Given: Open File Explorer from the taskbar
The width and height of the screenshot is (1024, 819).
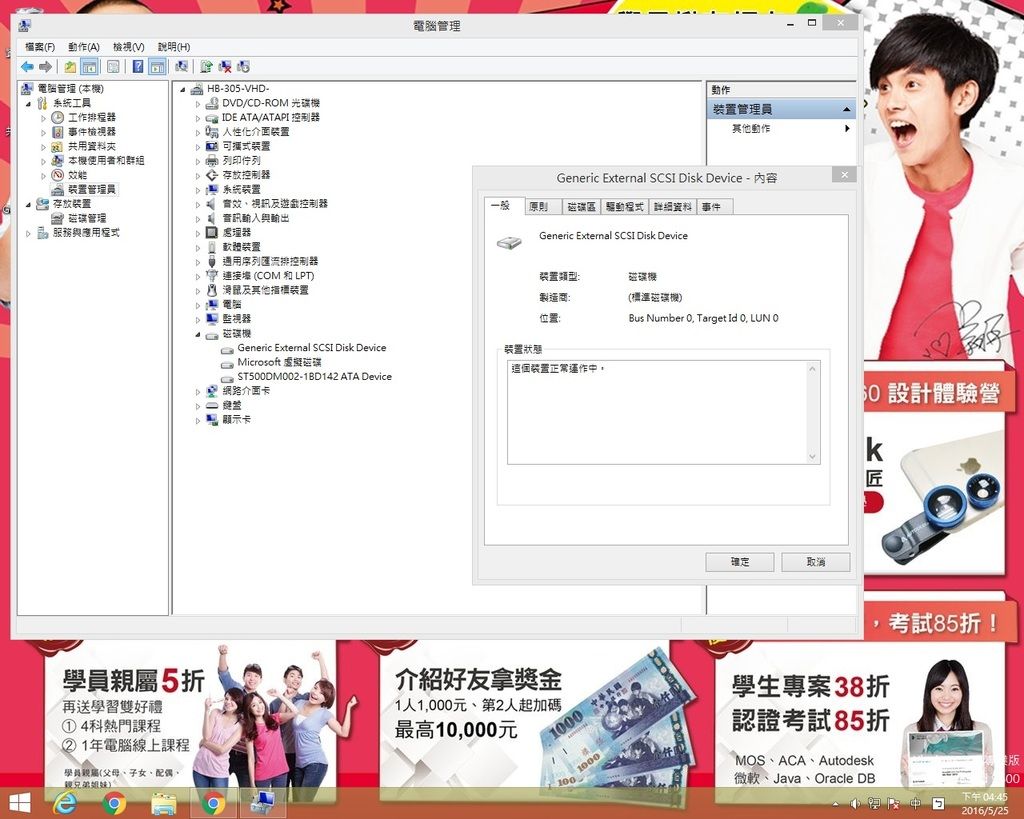Looking at the screenshot, I should click(x=163, y=803).
